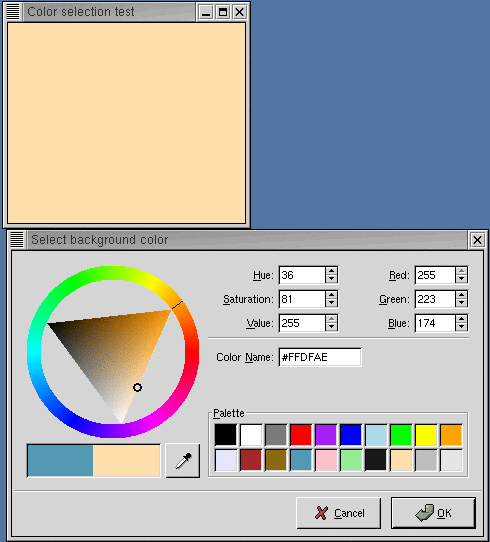Viewport: 490px width, 542px height.
Task: Minimize the Color selection test window
Action: 206,12
